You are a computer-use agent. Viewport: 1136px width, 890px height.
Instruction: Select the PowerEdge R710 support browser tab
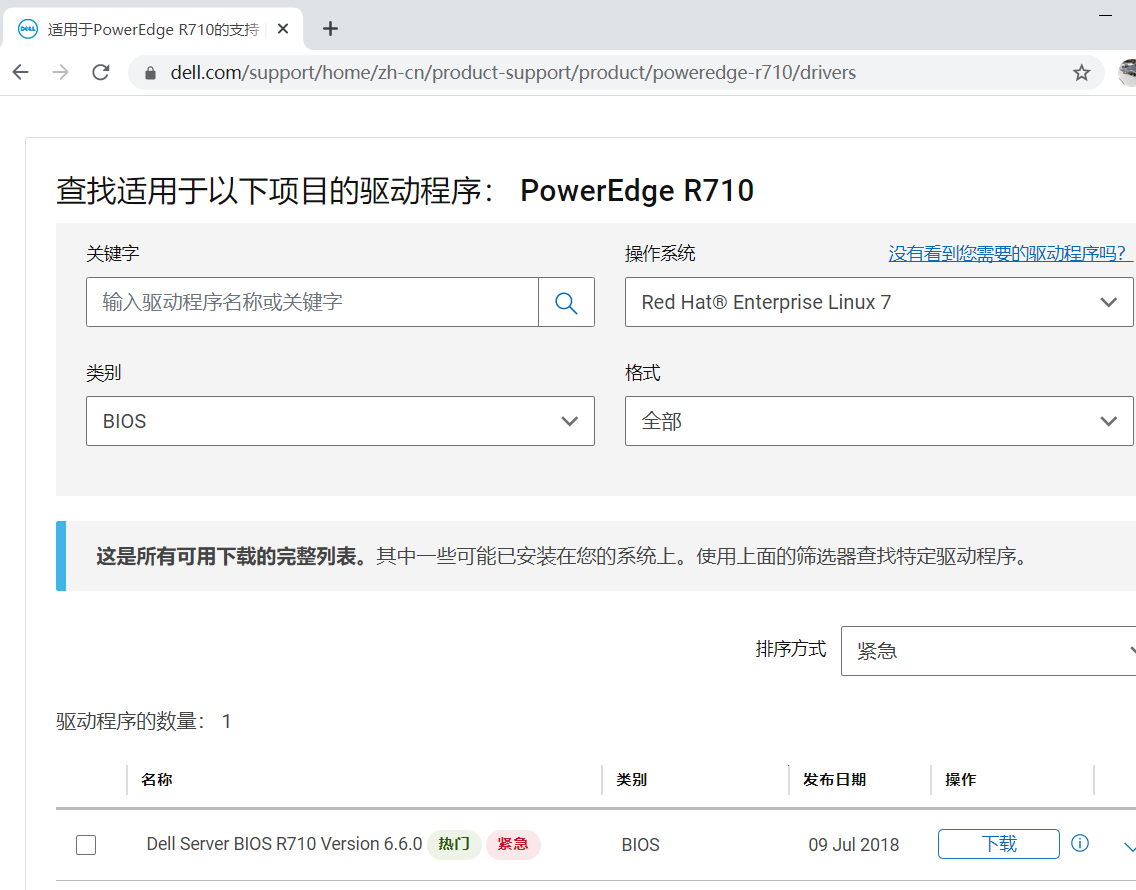click(x=150, y=29)
